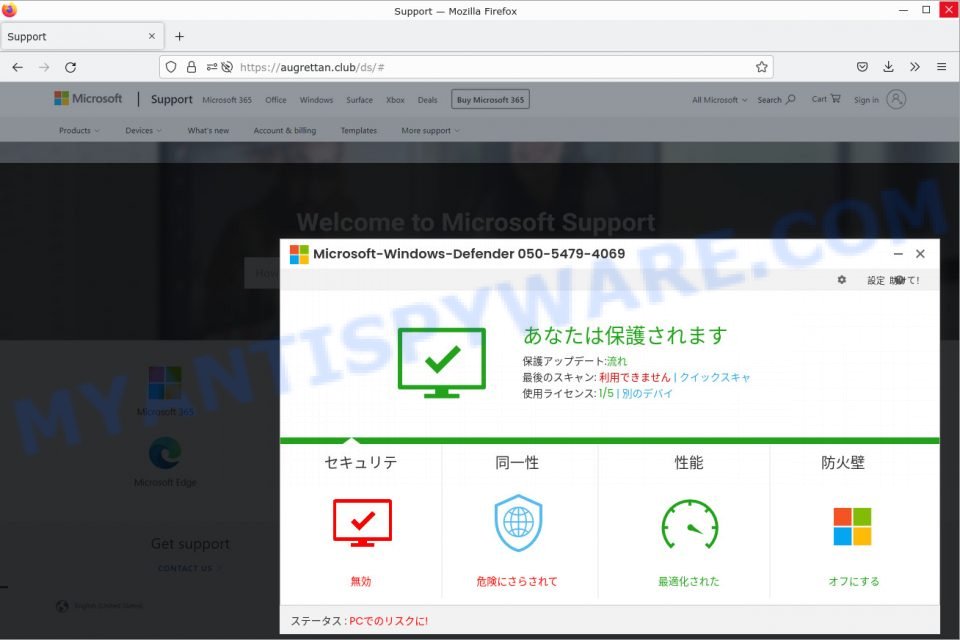Open the Products dropdown menu
The height and width of the screenshot is (640, 960).
point(78,130)
